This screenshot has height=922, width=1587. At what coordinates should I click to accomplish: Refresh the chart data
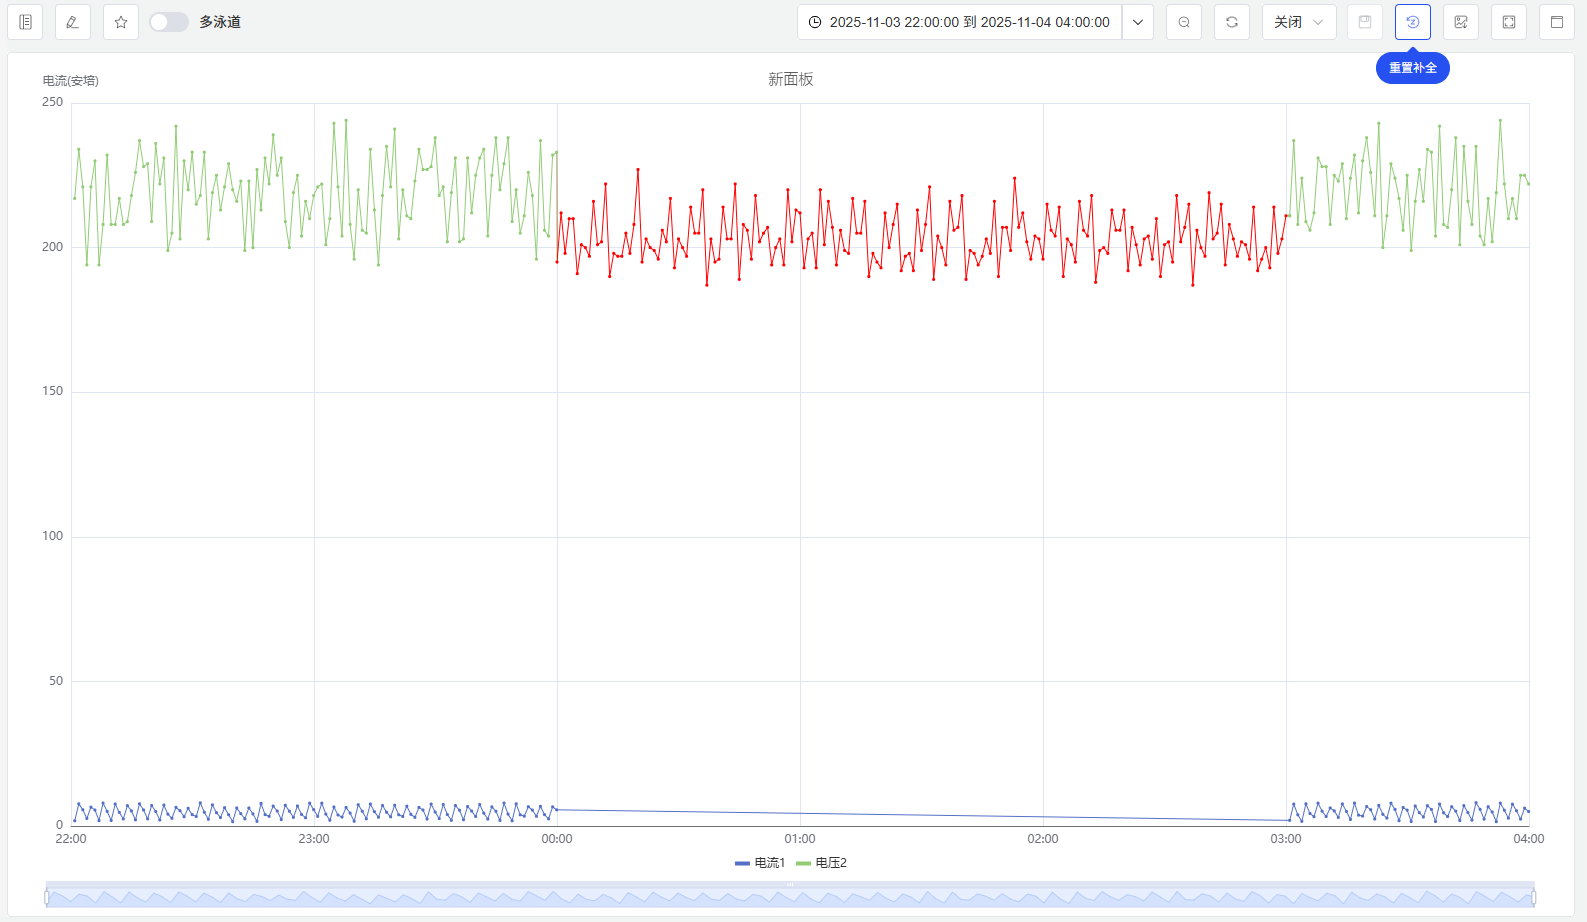tap(1232, 22)
